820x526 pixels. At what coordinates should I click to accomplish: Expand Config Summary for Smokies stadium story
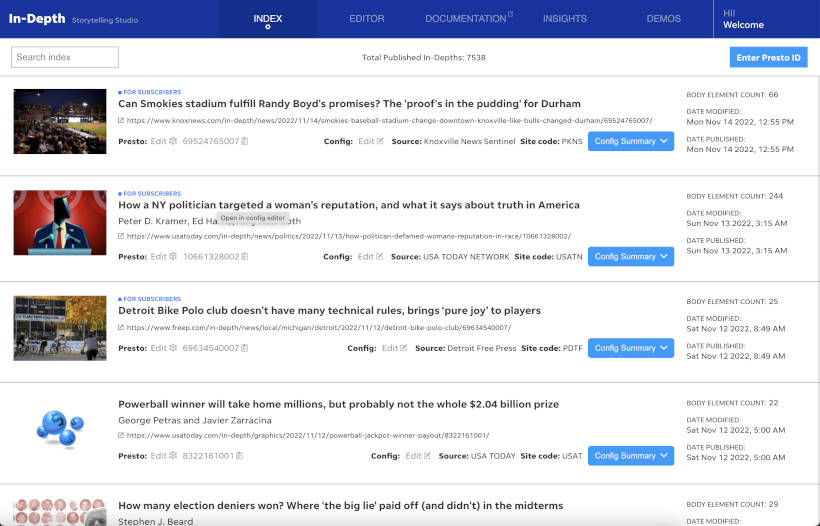(631, 141)
